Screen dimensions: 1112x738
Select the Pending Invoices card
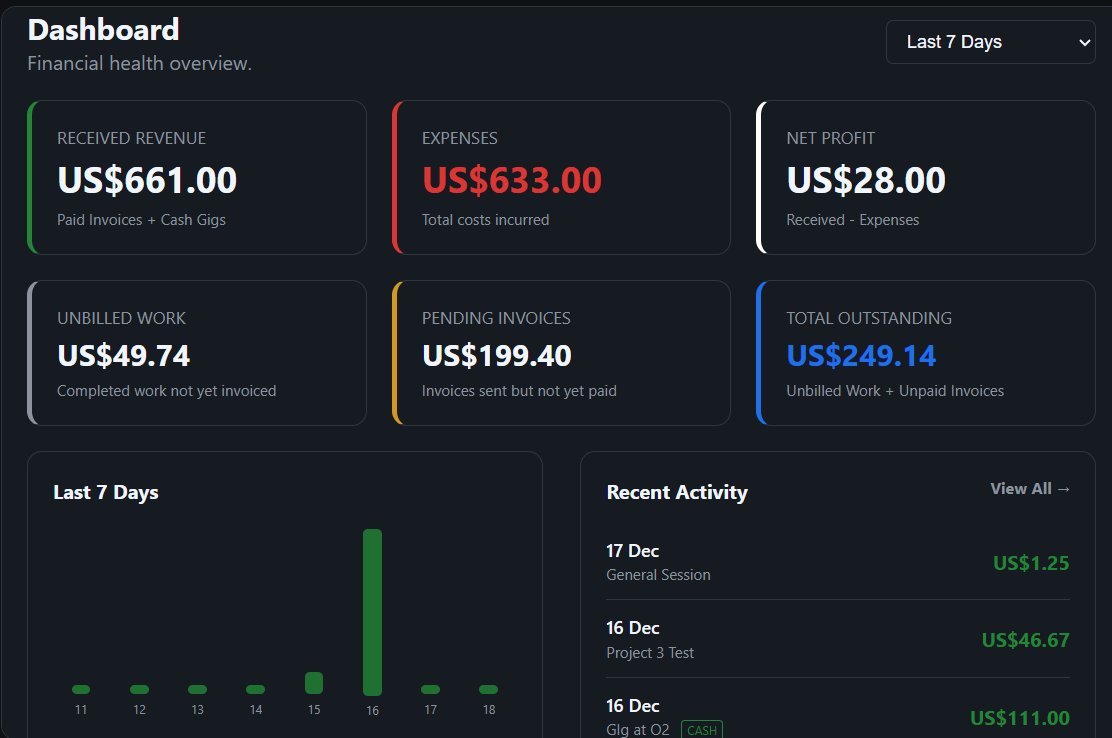tap(561, 352)
